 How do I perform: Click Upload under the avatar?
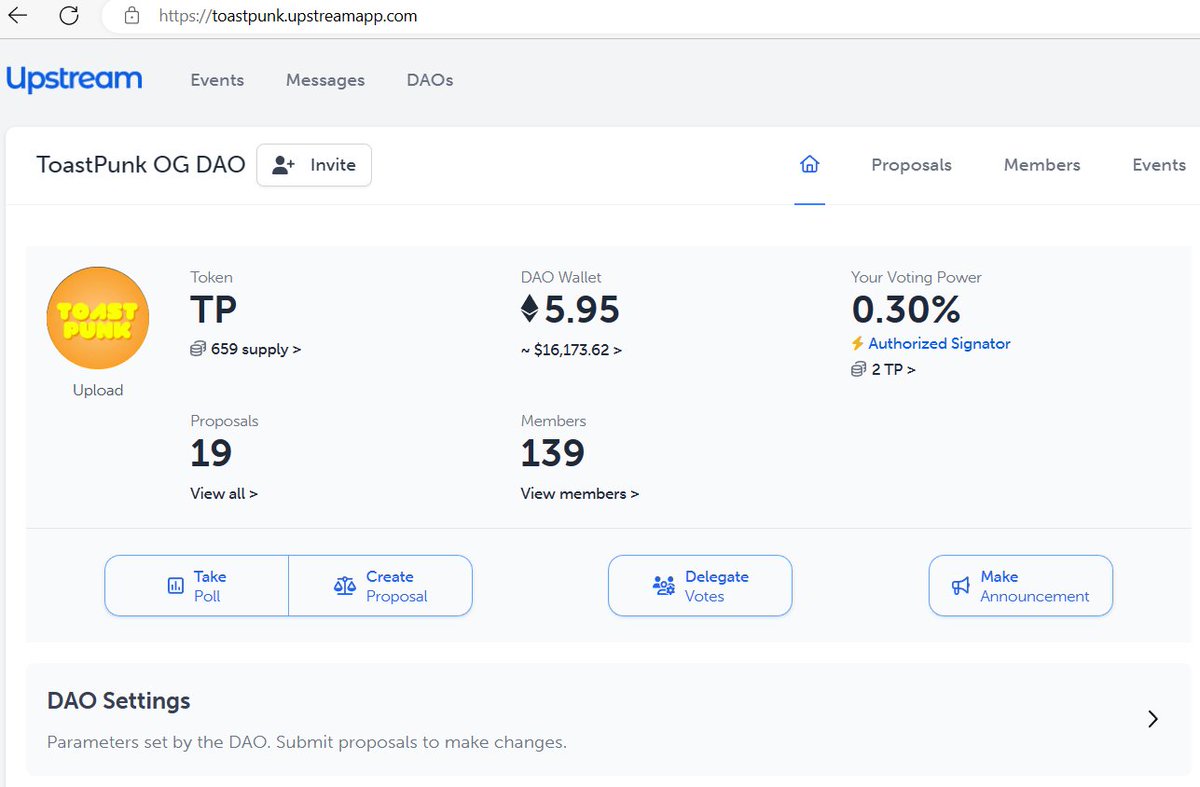tap(98, 390)
